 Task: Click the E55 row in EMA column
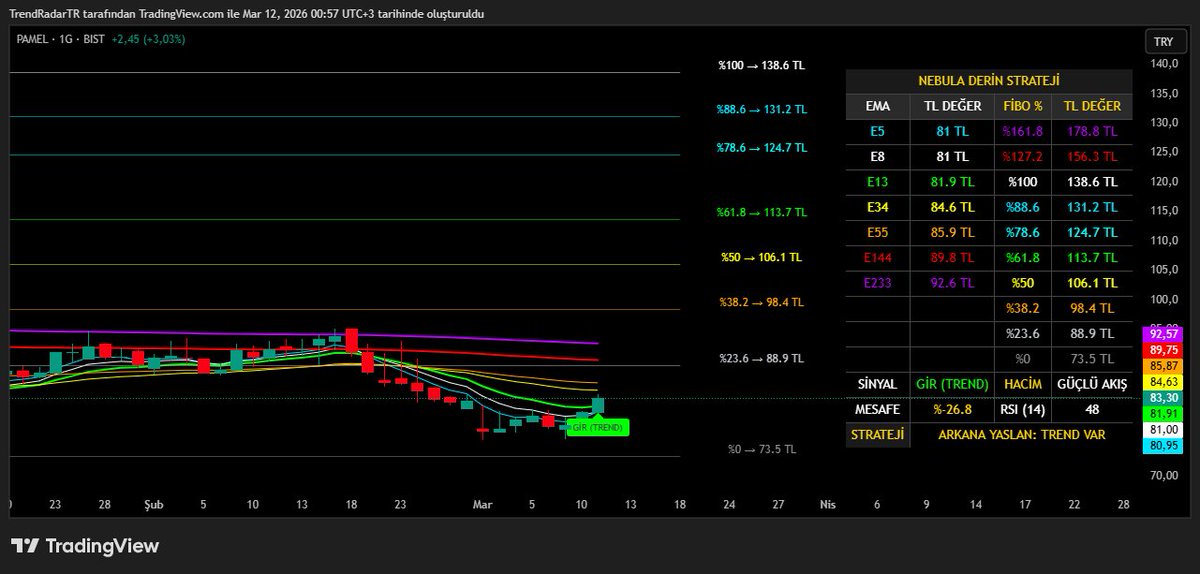point(878,233)
